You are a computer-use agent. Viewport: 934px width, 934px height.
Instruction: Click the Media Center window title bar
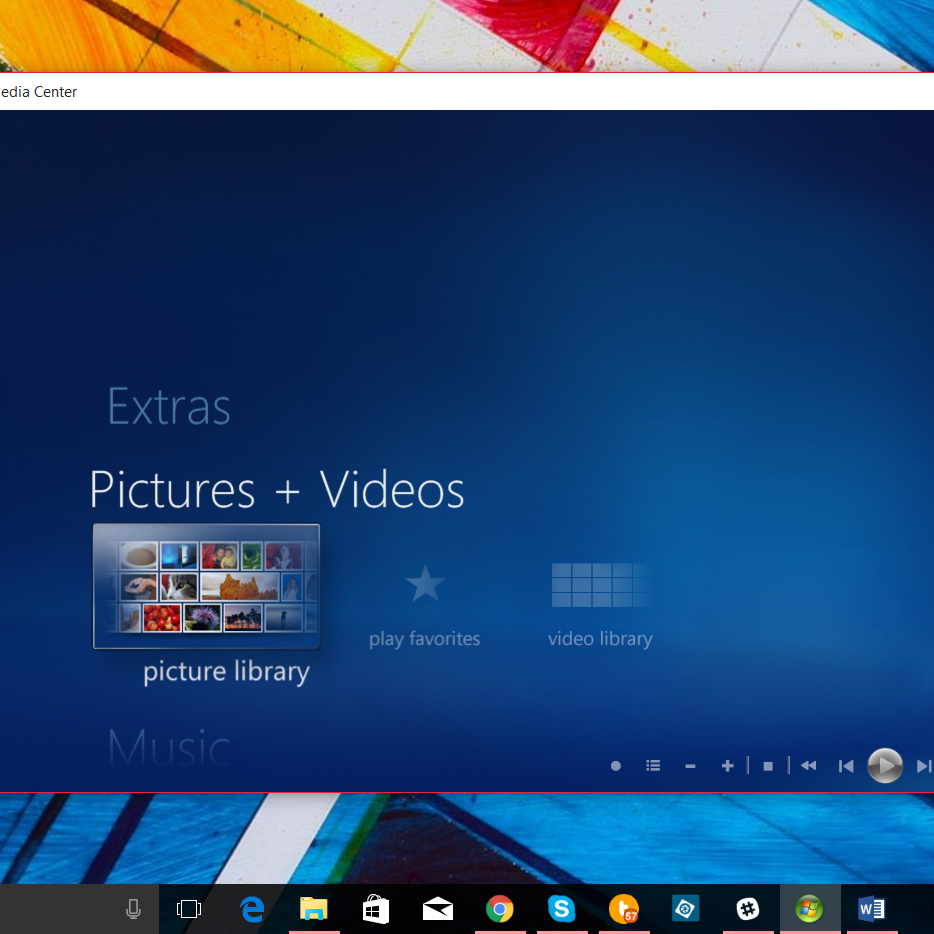[467, 92]
